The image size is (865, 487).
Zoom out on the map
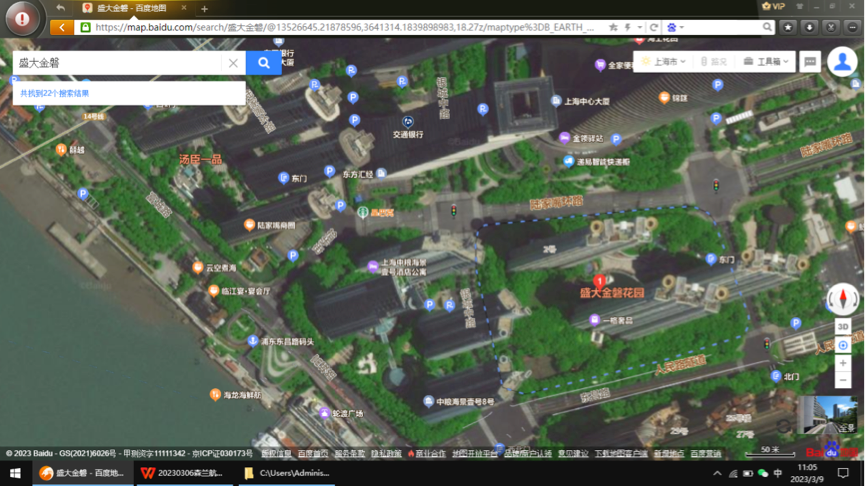click(x=842, y=380)
